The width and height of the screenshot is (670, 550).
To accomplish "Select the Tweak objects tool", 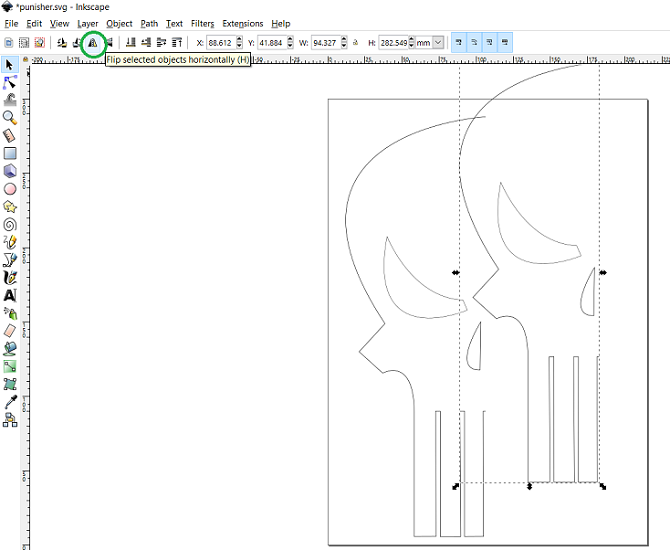I will (x=10, y=100).
